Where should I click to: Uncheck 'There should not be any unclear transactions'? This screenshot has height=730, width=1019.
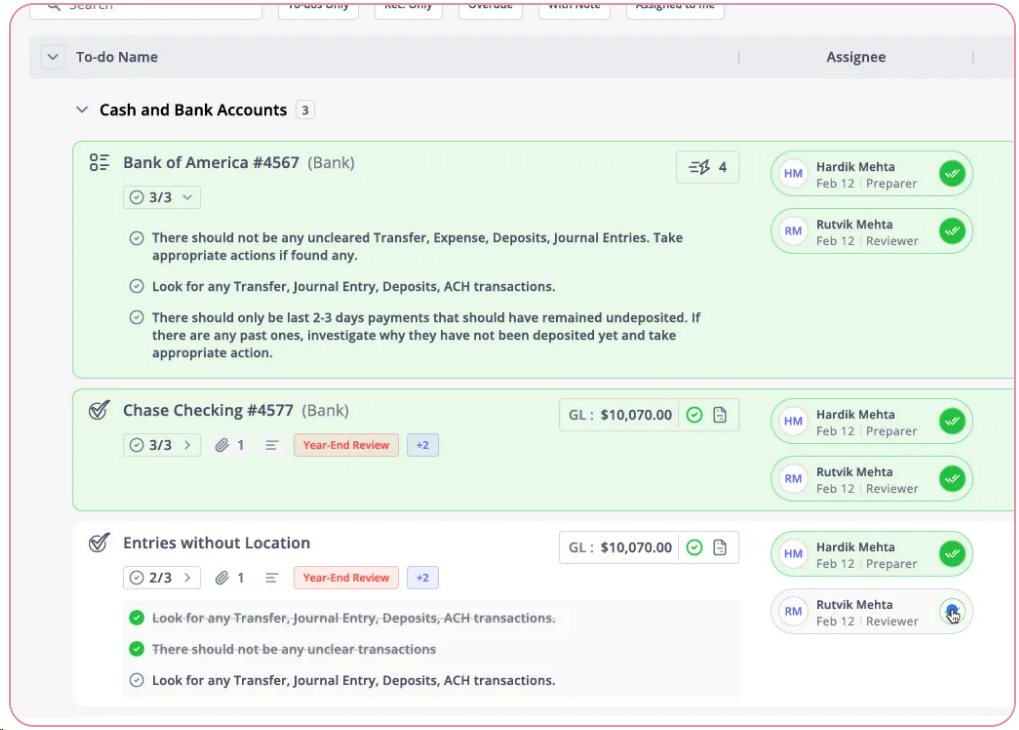[x=136, y=649]
